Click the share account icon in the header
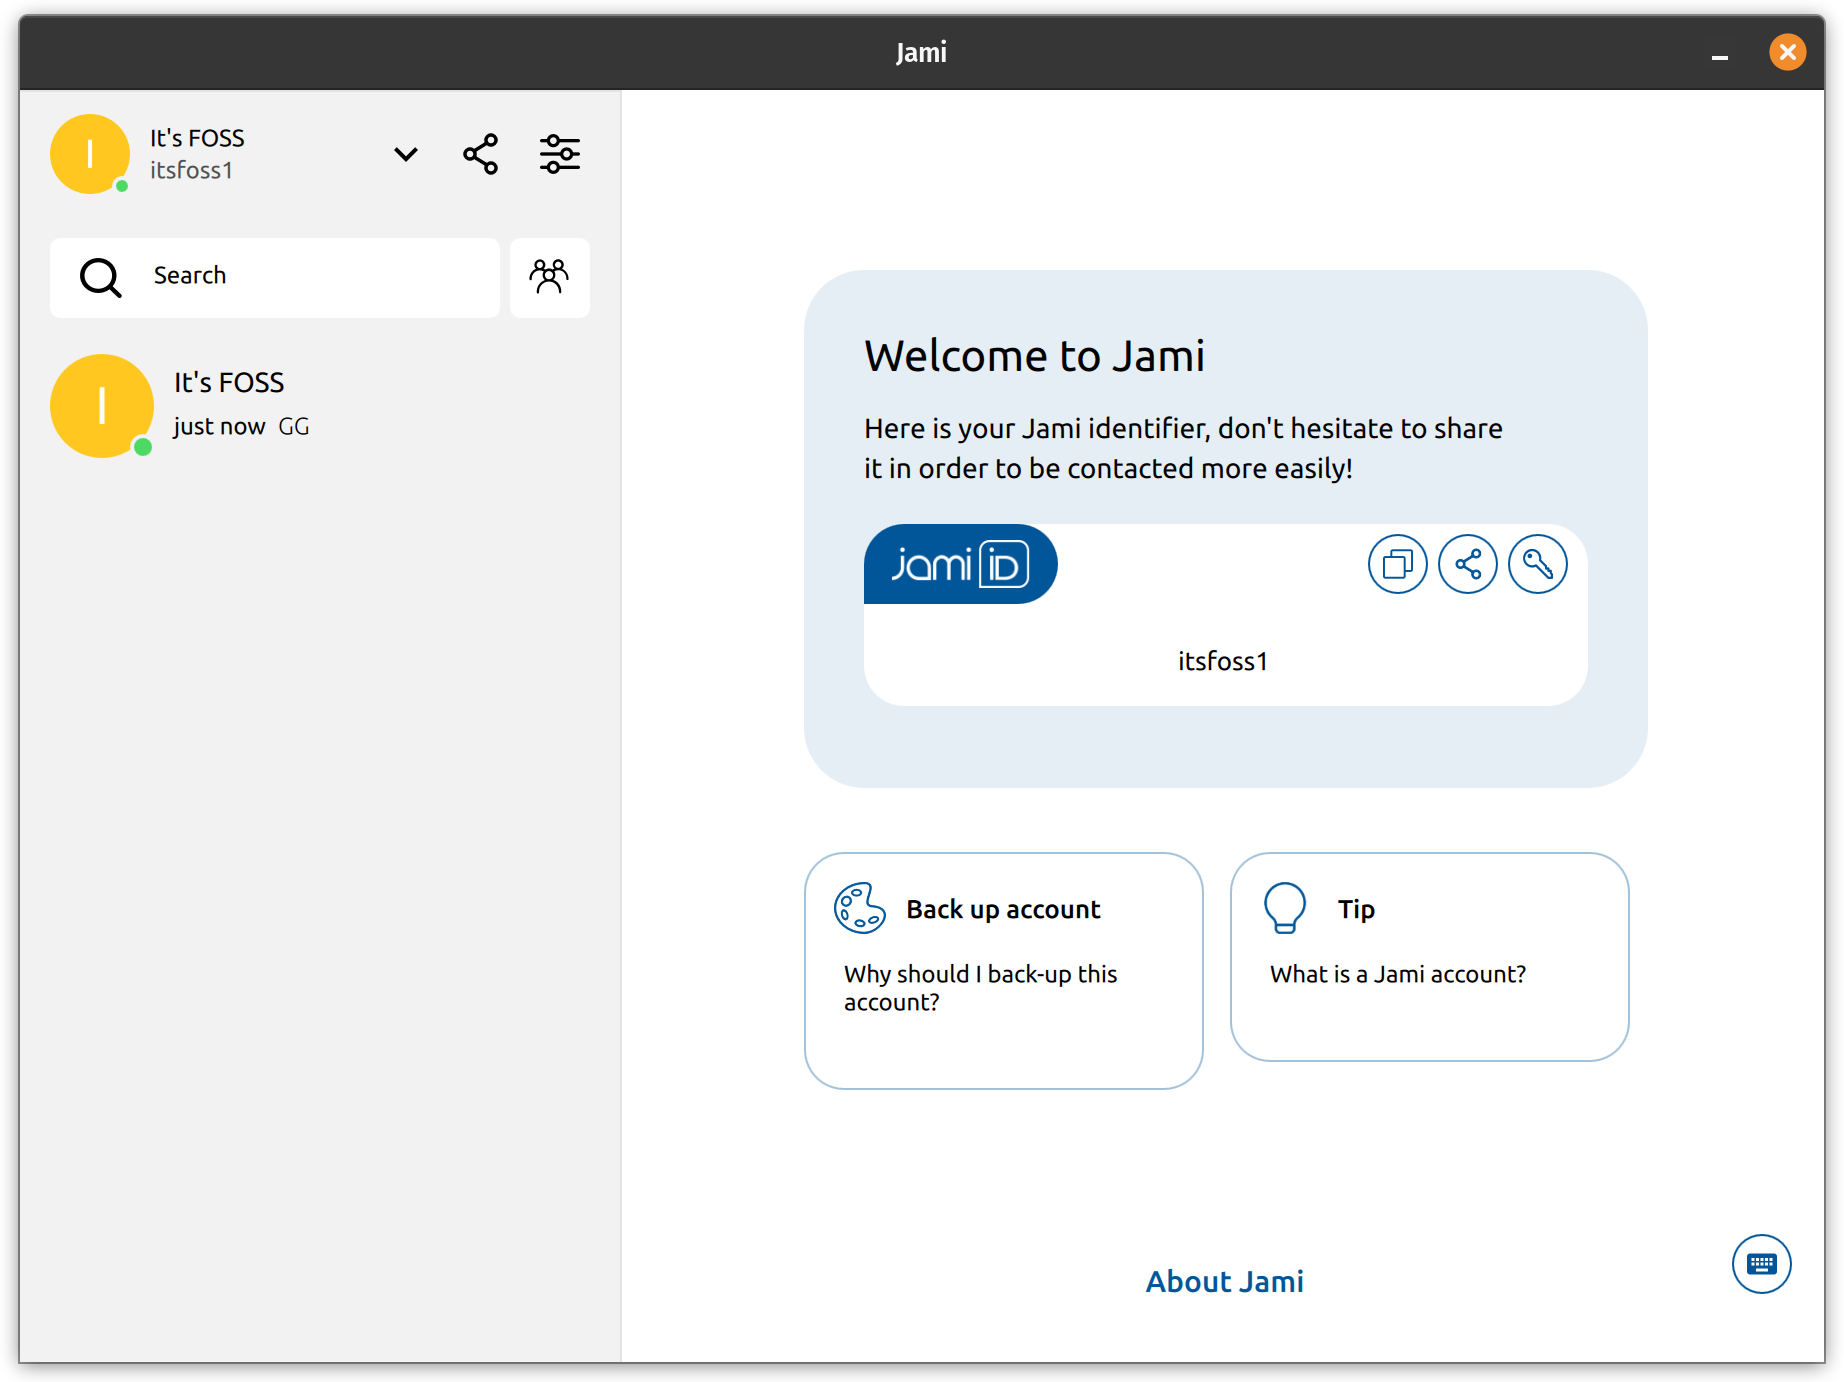 (x=480, y=153)
